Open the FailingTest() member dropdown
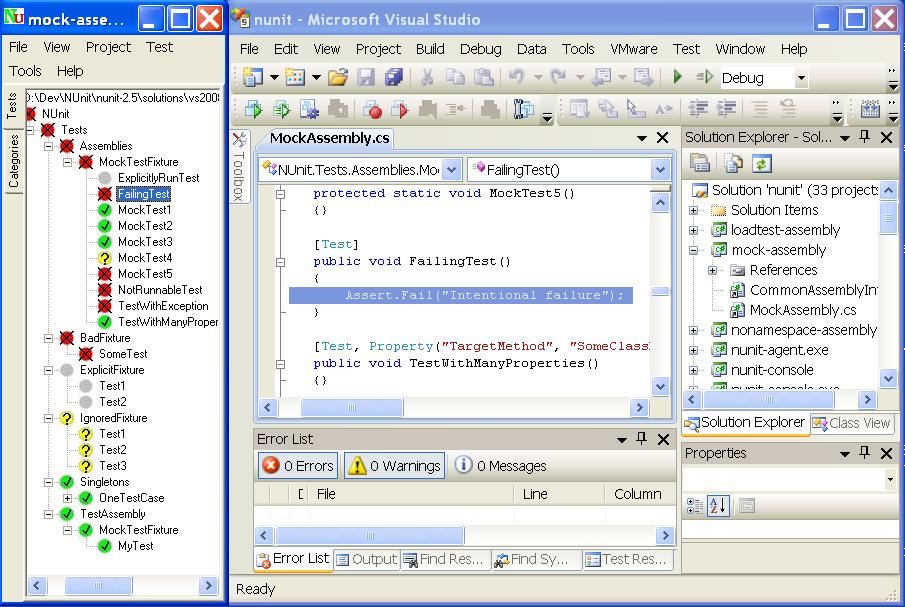 (x=660, y=170)
